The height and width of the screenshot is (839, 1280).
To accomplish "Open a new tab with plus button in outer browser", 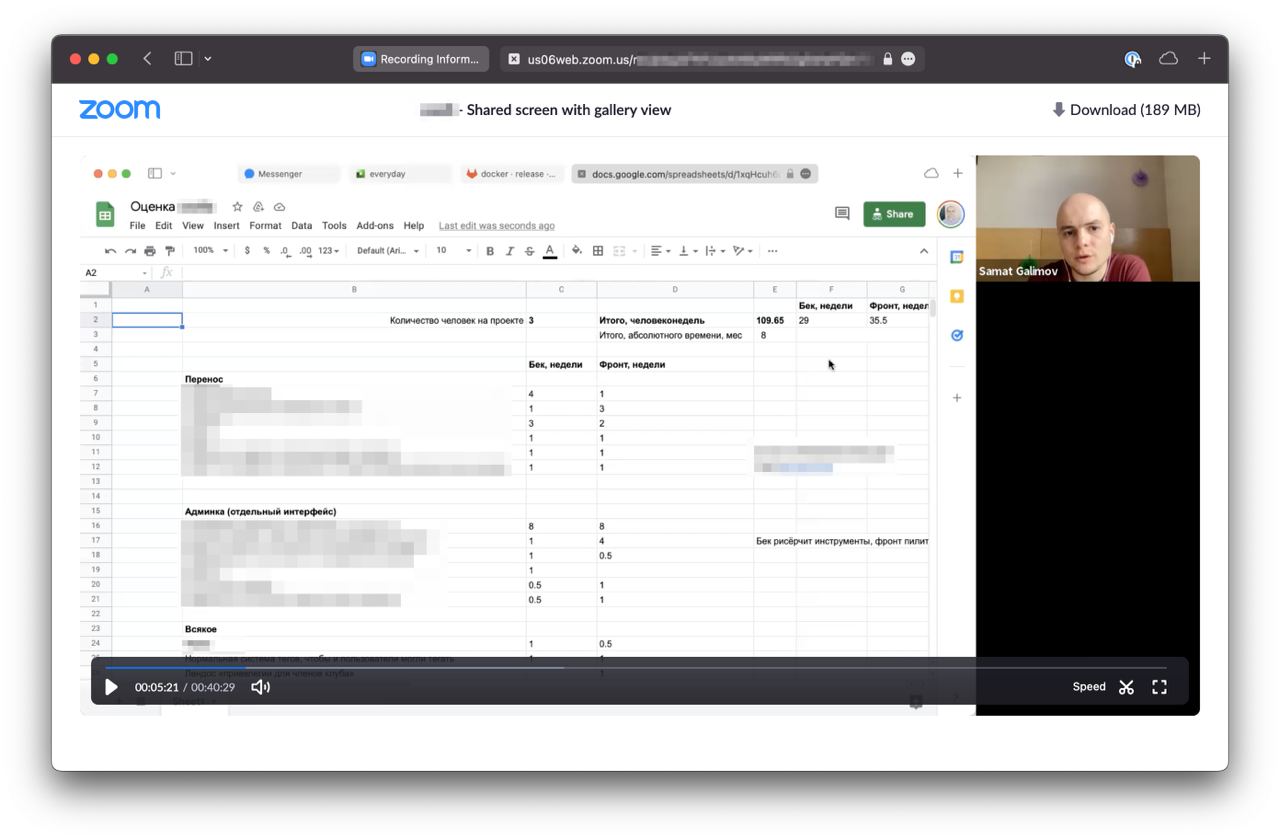I will pos(1204,59).
